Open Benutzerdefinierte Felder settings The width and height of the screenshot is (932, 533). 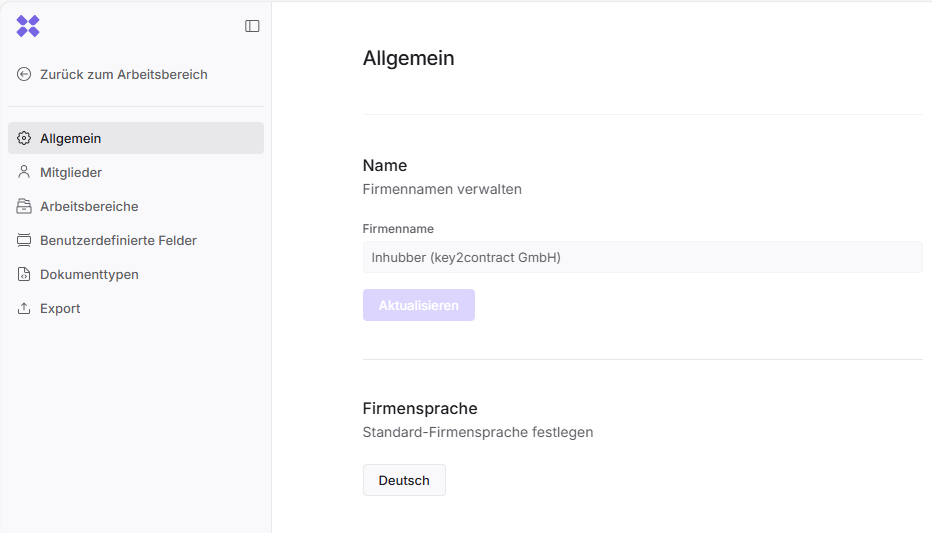click(118, 240)
